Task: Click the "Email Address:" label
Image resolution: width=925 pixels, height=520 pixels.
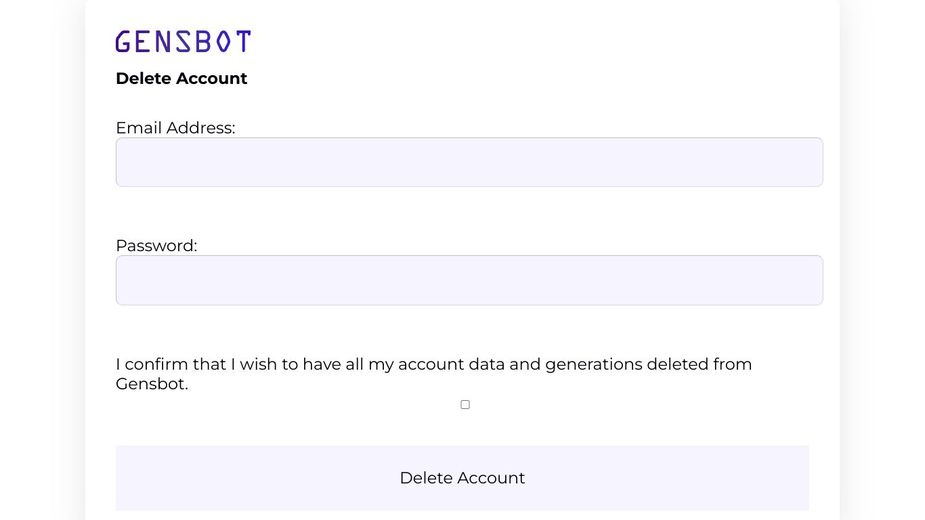Action: click(175, 128)
